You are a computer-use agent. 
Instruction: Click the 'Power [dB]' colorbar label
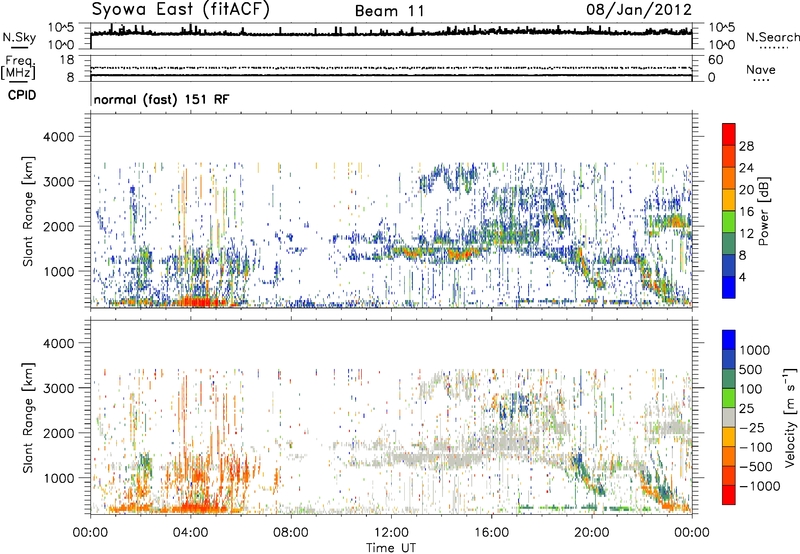click(763, 211)
